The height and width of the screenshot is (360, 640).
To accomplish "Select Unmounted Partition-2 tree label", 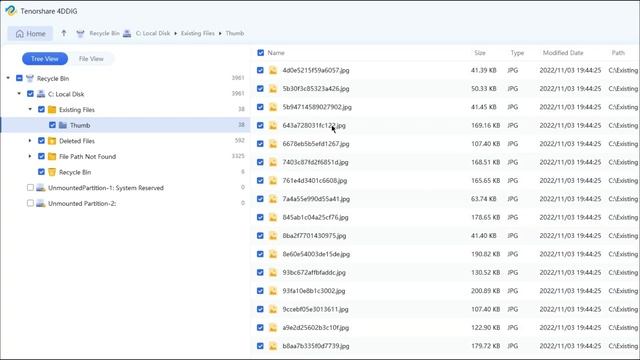I will click(82, 203).
